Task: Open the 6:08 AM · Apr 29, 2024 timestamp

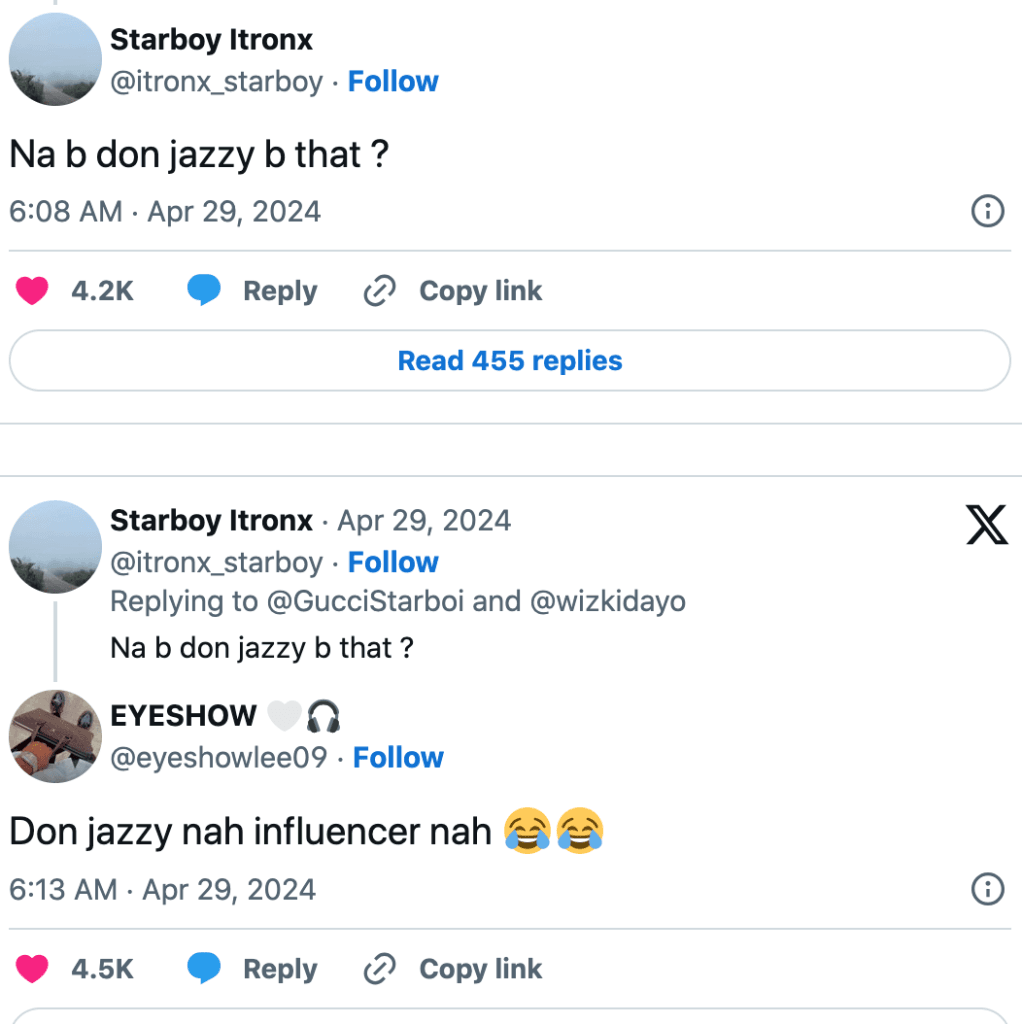Action: [x=165, y=212]
